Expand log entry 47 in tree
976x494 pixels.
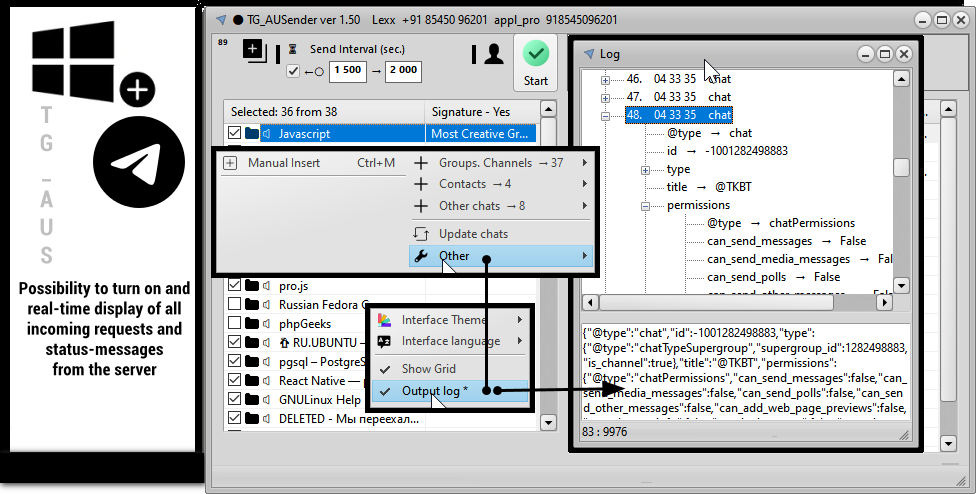point(606,98)
